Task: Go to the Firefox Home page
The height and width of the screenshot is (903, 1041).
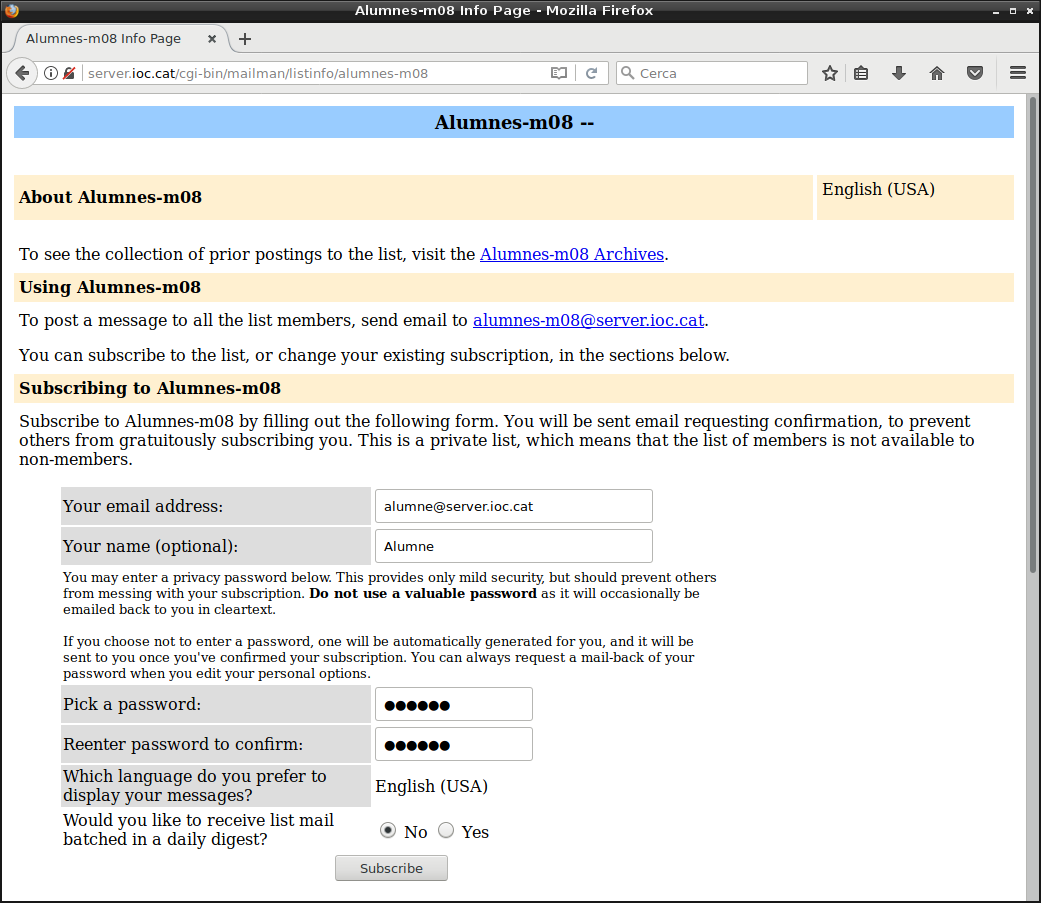Action: click(937, 73)
